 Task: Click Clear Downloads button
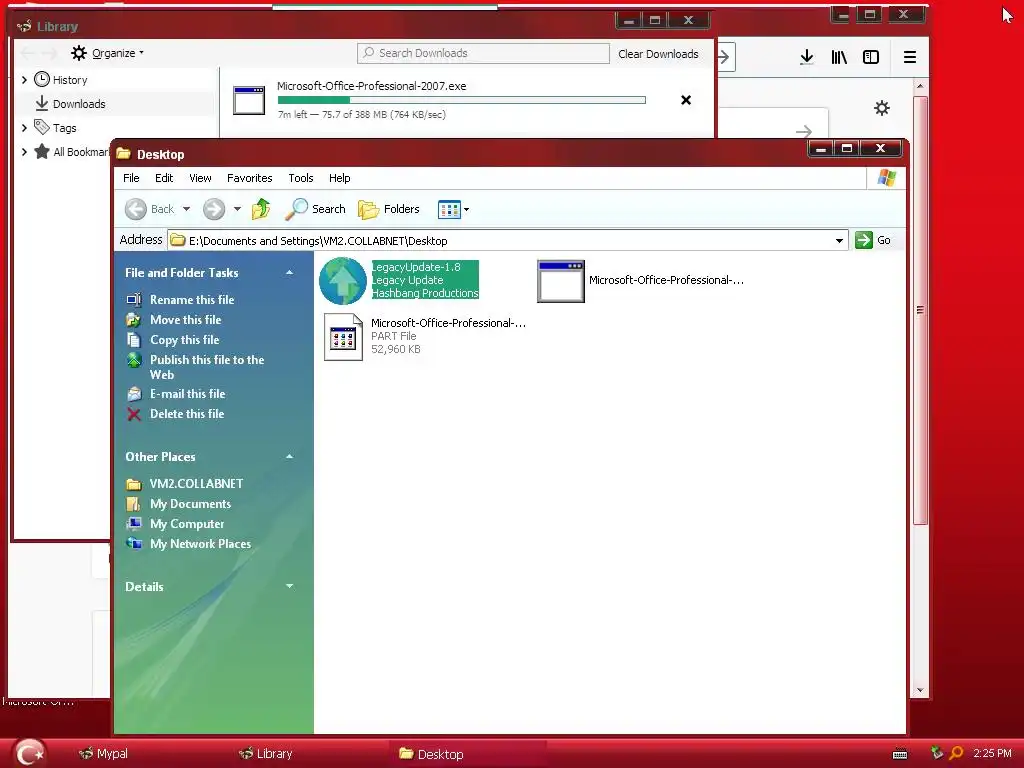658,54
